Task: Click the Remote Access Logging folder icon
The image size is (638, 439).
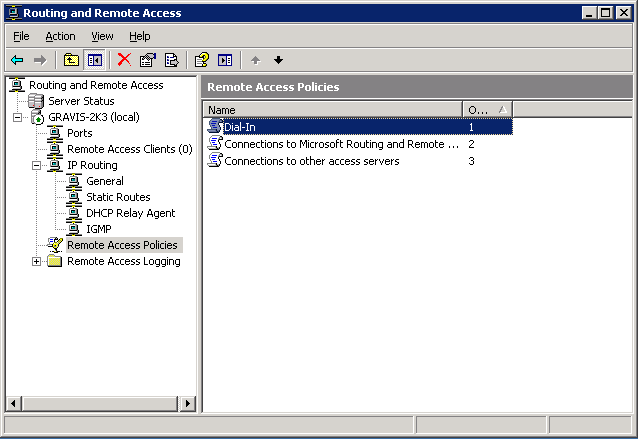Action: (55, 261)
